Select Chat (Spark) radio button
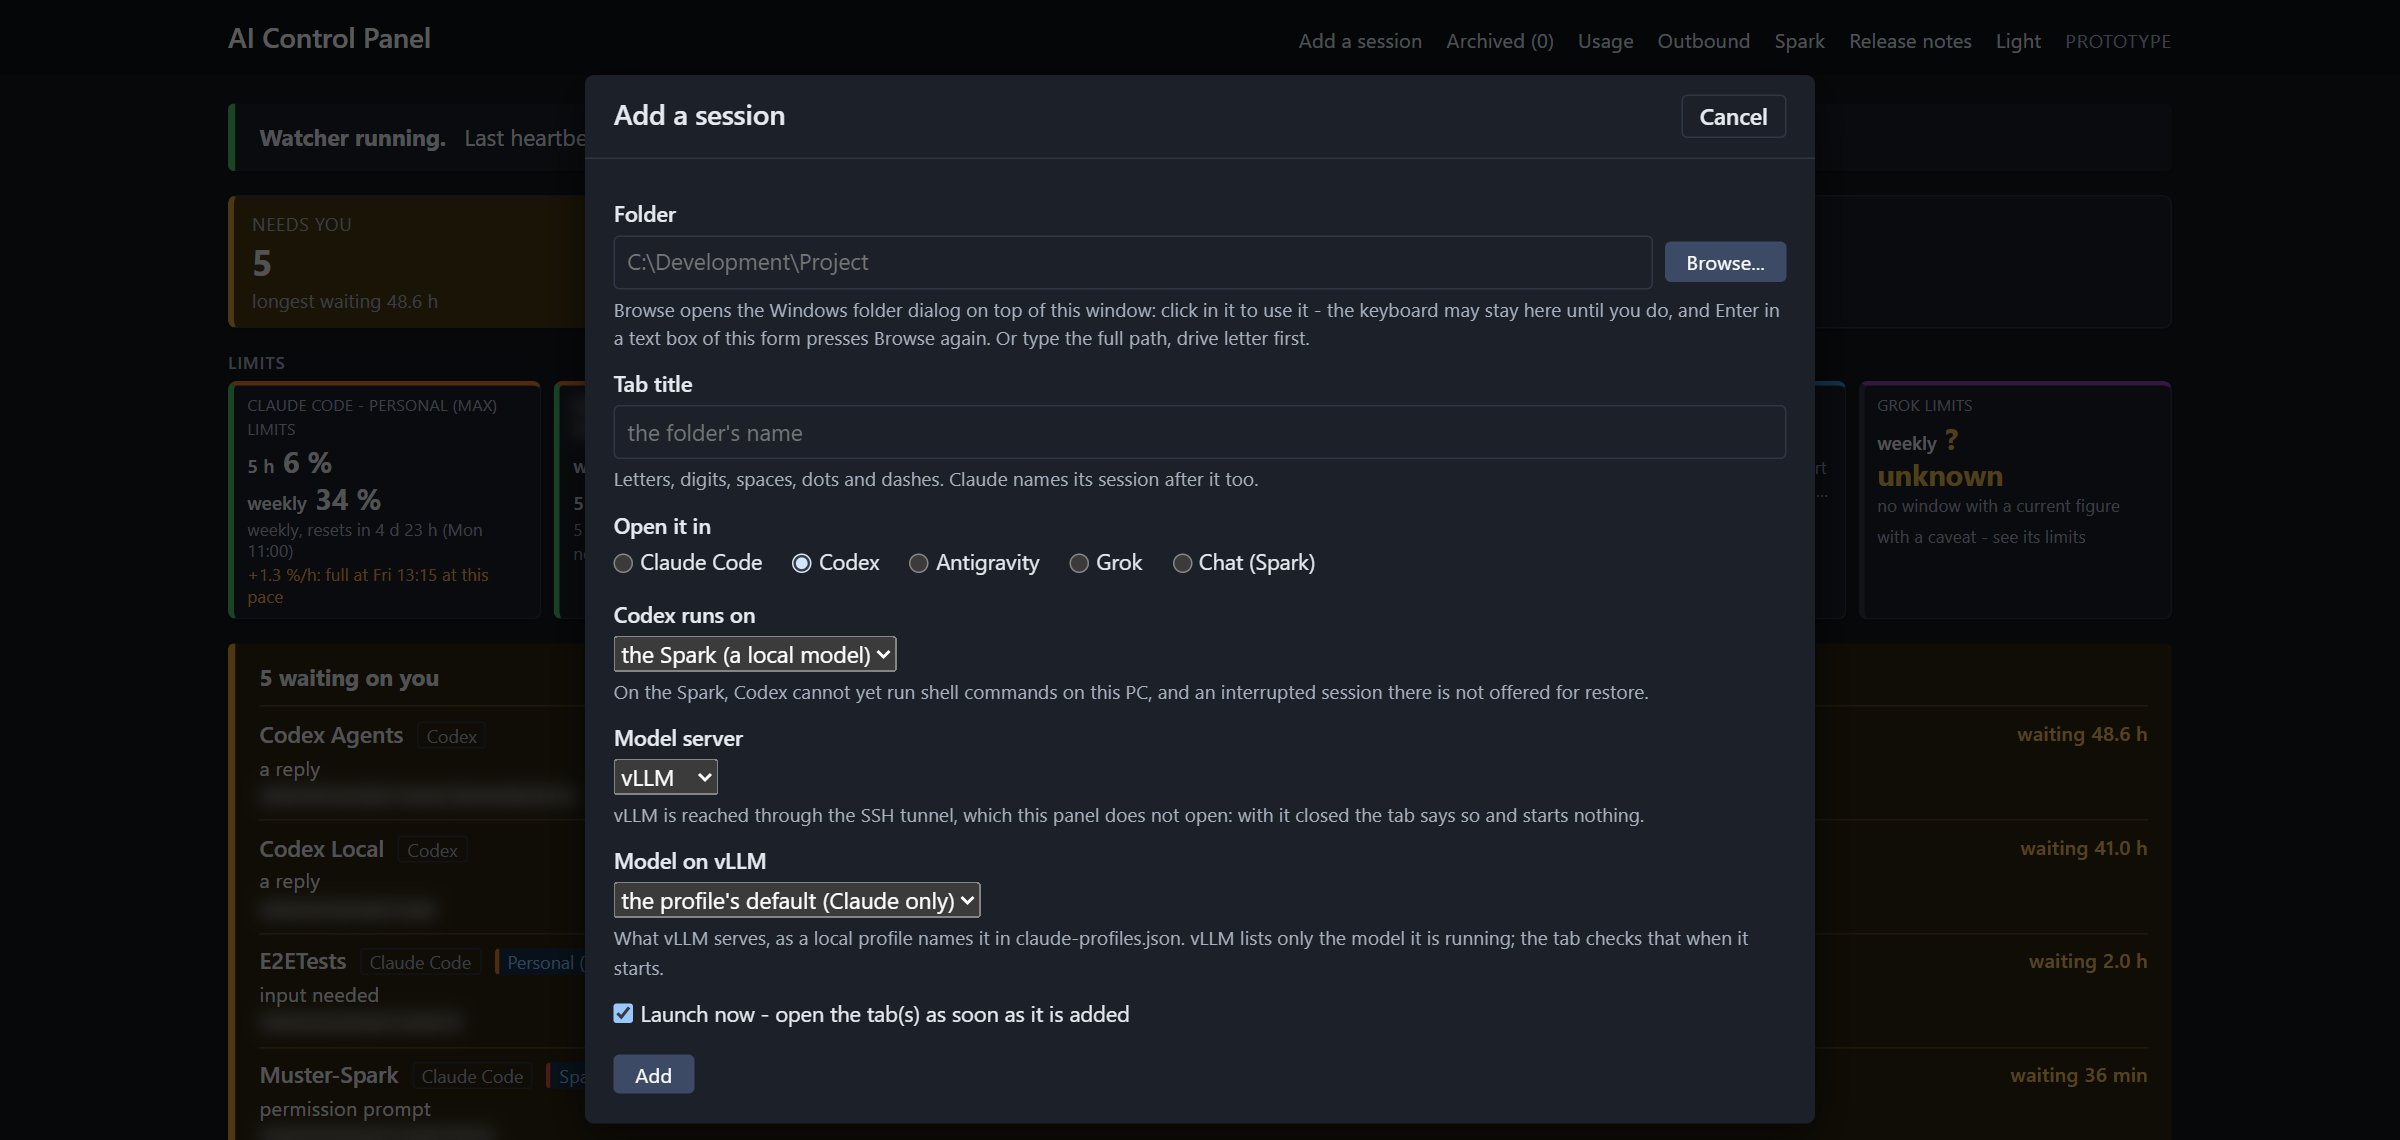The height and width of the screenshot is (1140, 2400). pos(1181,563)
